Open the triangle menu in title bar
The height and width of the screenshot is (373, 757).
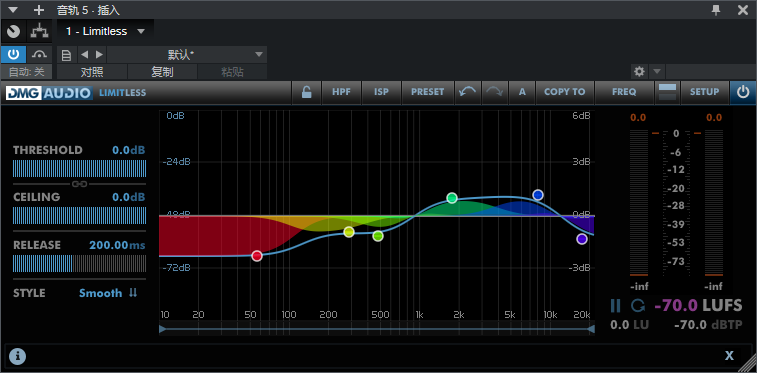pyautogui.click(x=13, y=10)
